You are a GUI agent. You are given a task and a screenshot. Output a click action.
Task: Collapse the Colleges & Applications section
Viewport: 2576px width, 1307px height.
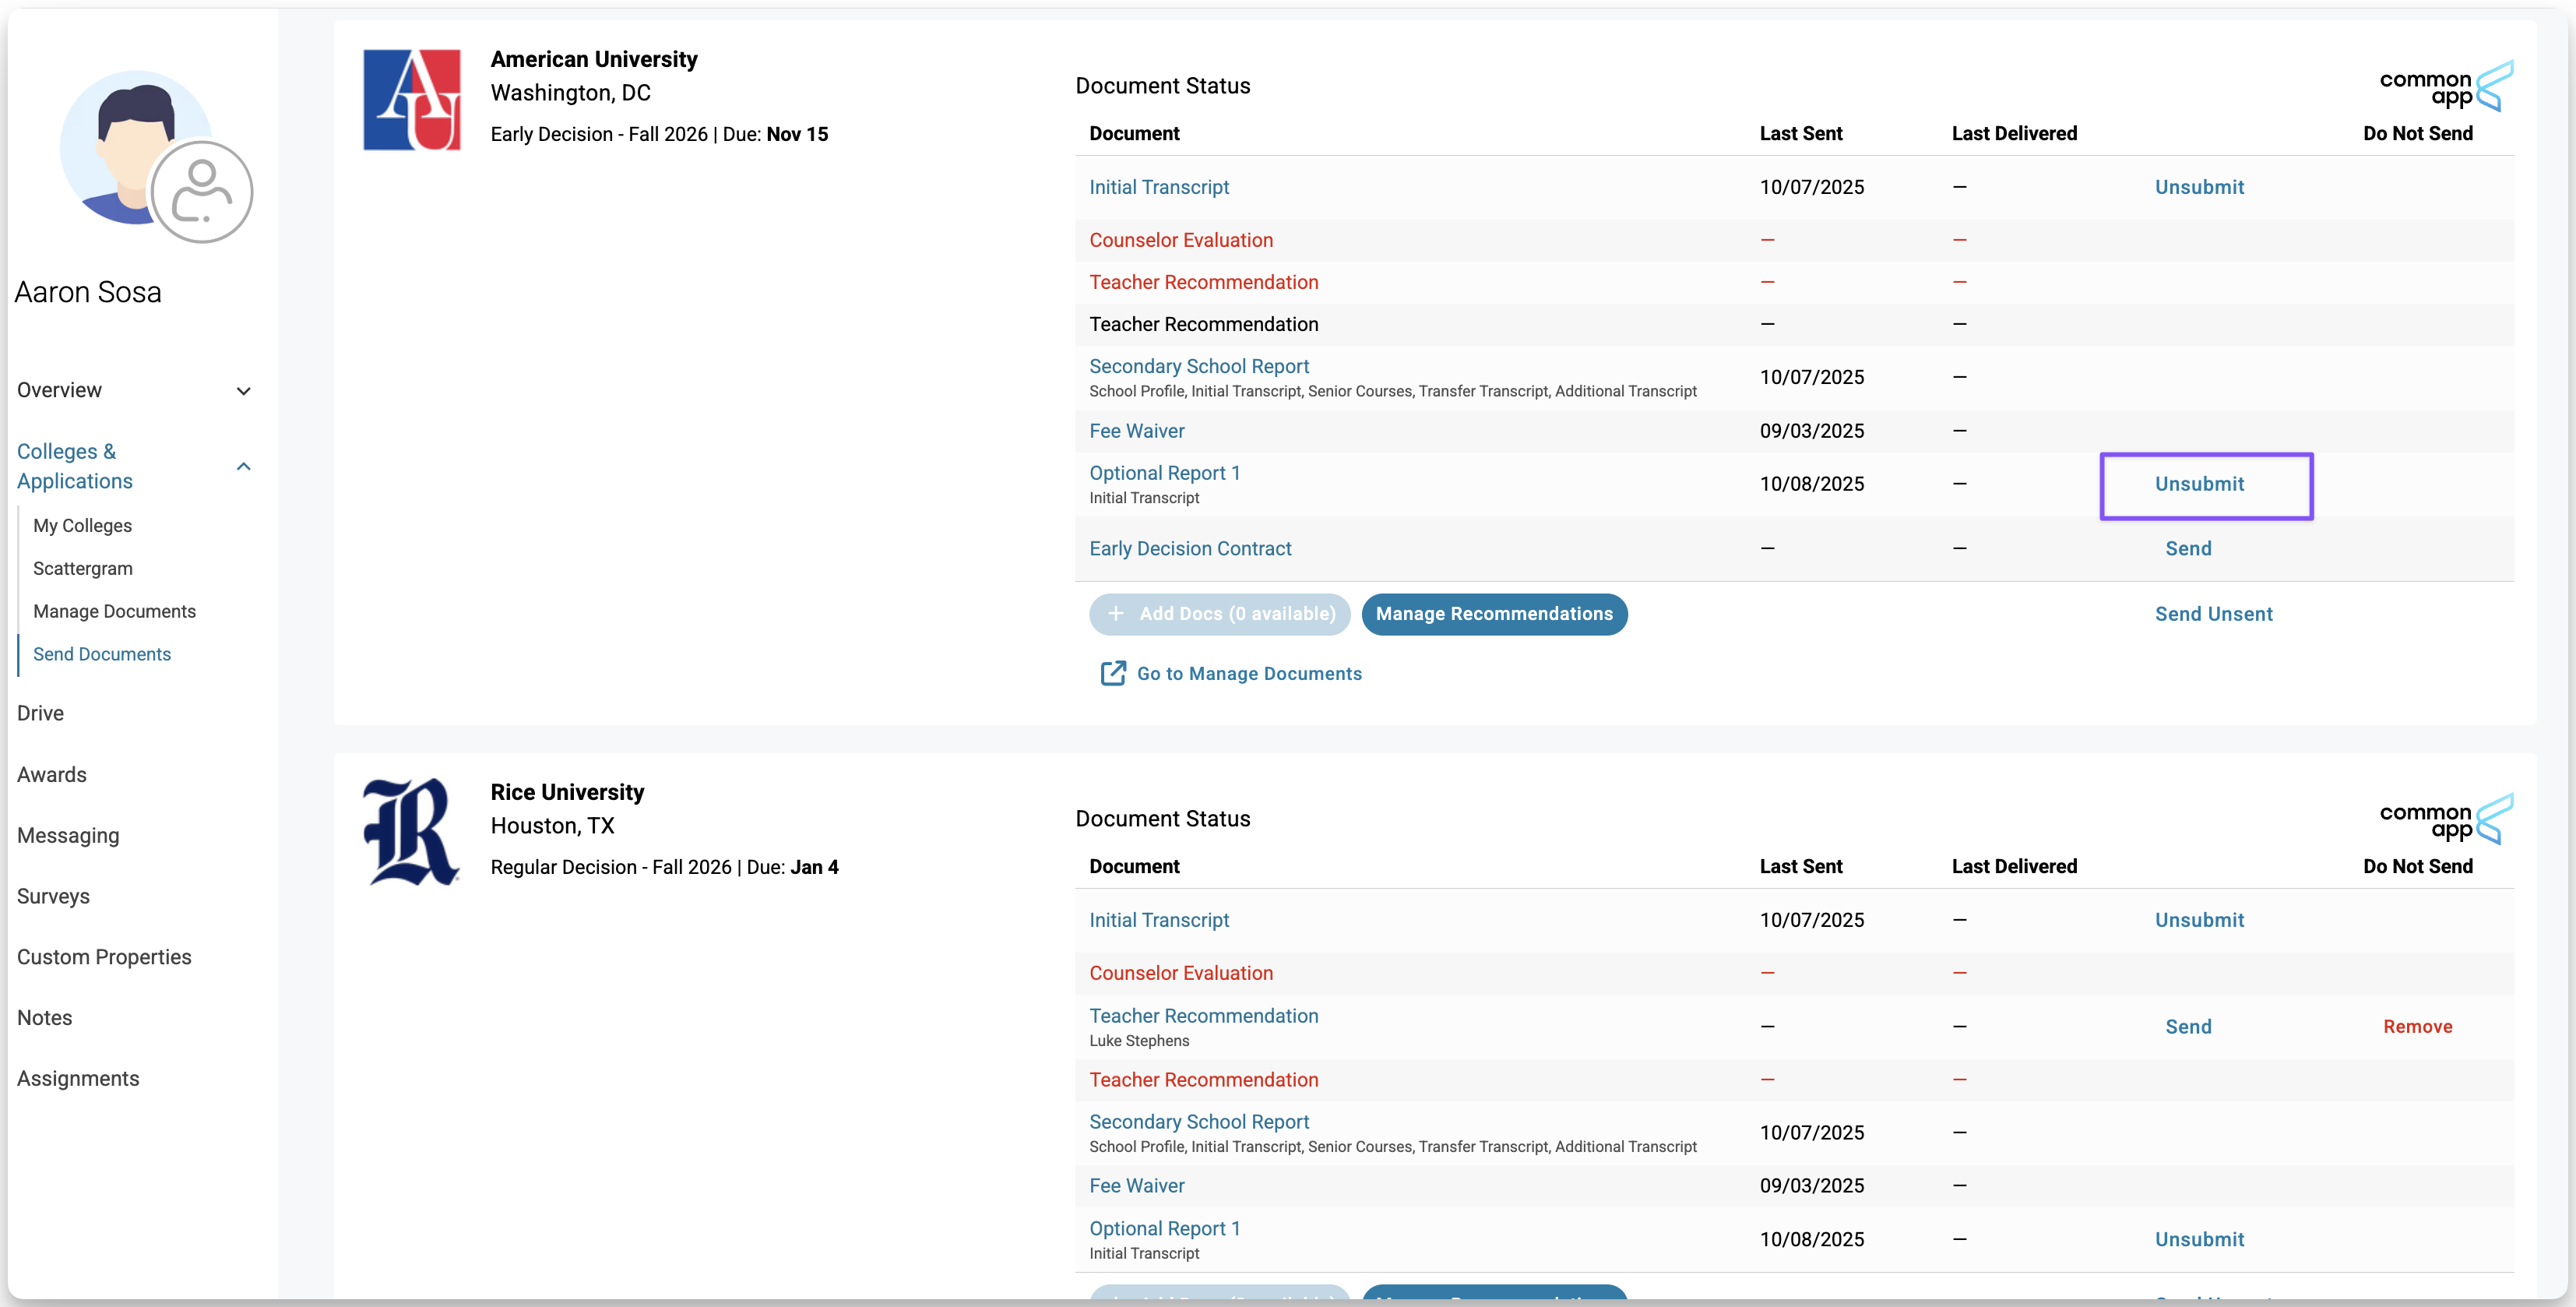[243, 467]
